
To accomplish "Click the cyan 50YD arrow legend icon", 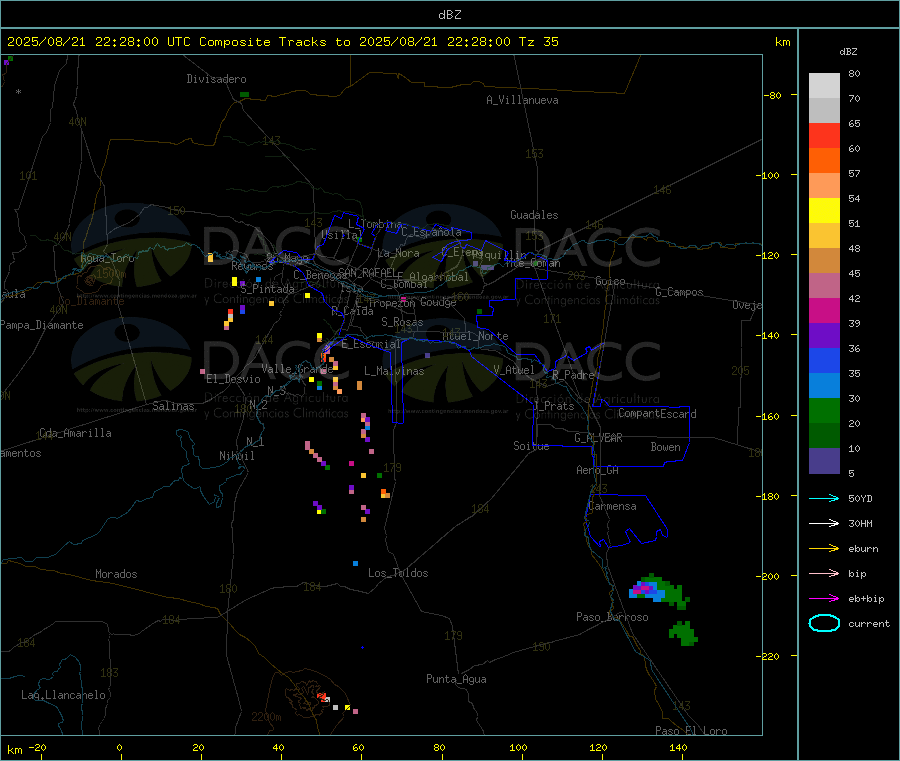I will point(824,498).
